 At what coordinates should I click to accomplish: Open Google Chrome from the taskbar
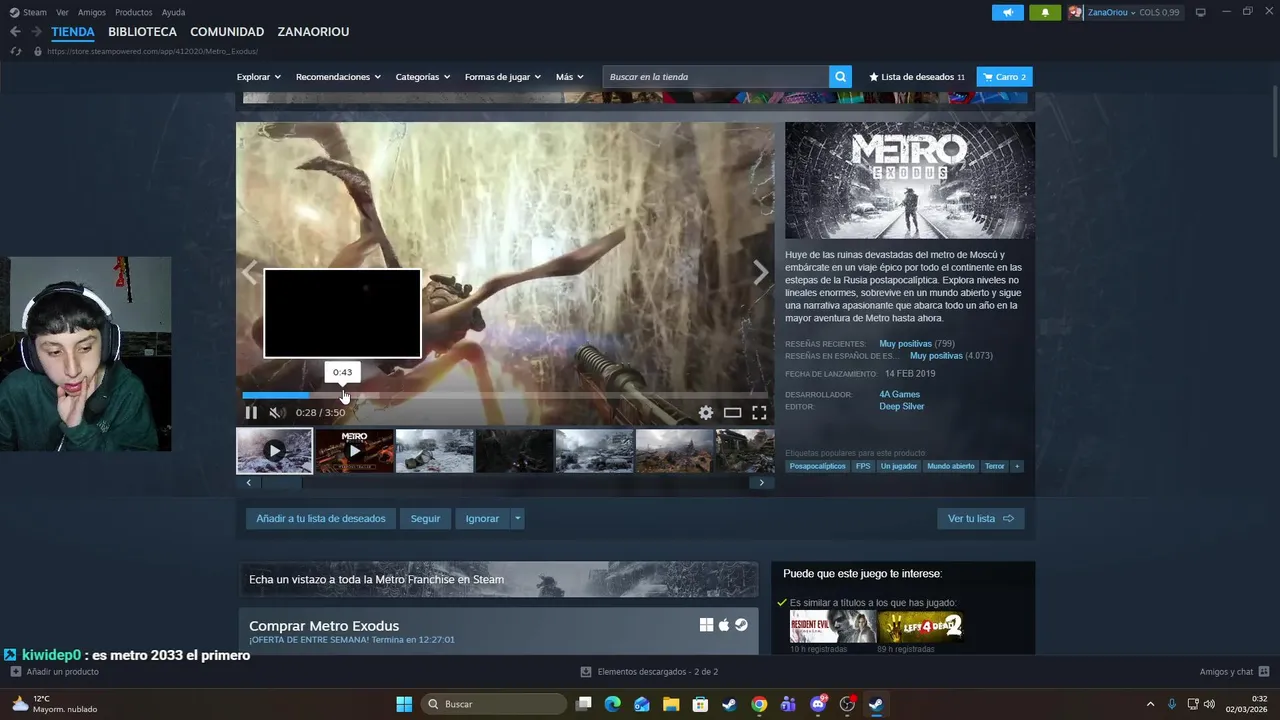(759, 704)
